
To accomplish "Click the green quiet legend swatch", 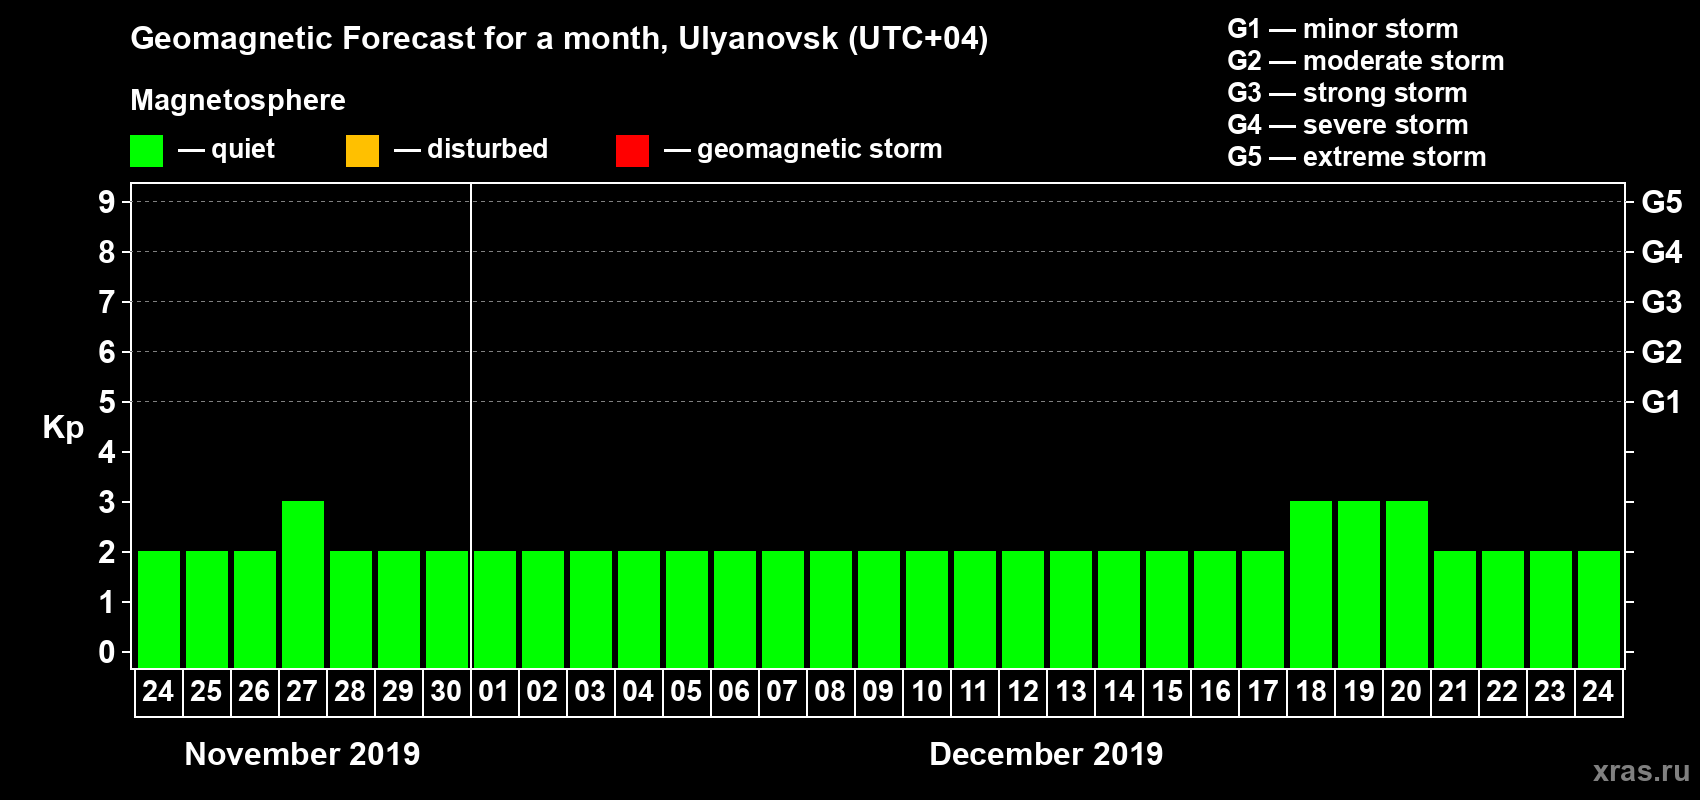I will click(146, 151).
